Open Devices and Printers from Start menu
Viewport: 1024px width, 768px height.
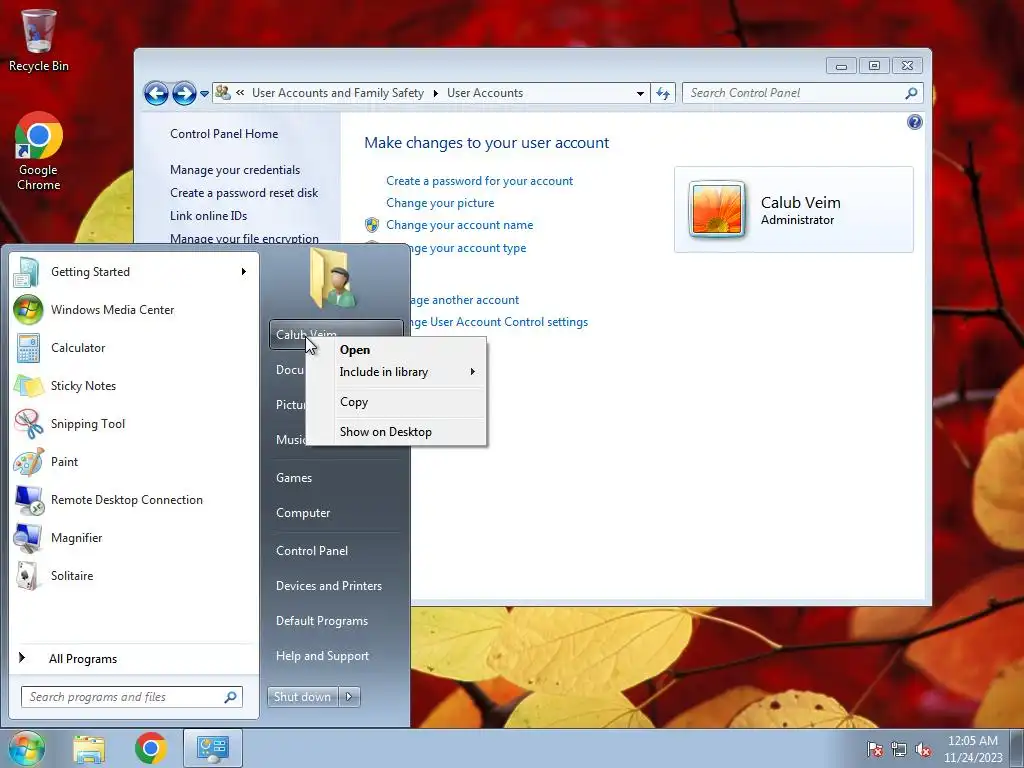point(328,586)
